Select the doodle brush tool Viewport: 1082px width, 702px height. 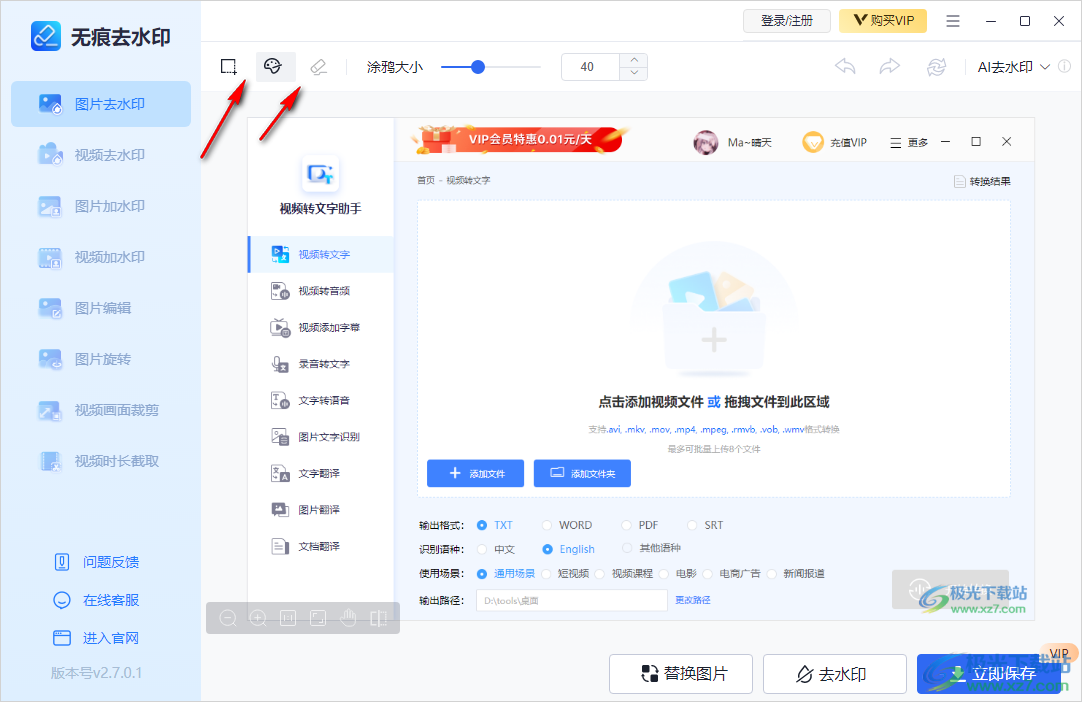coord(273,66)
